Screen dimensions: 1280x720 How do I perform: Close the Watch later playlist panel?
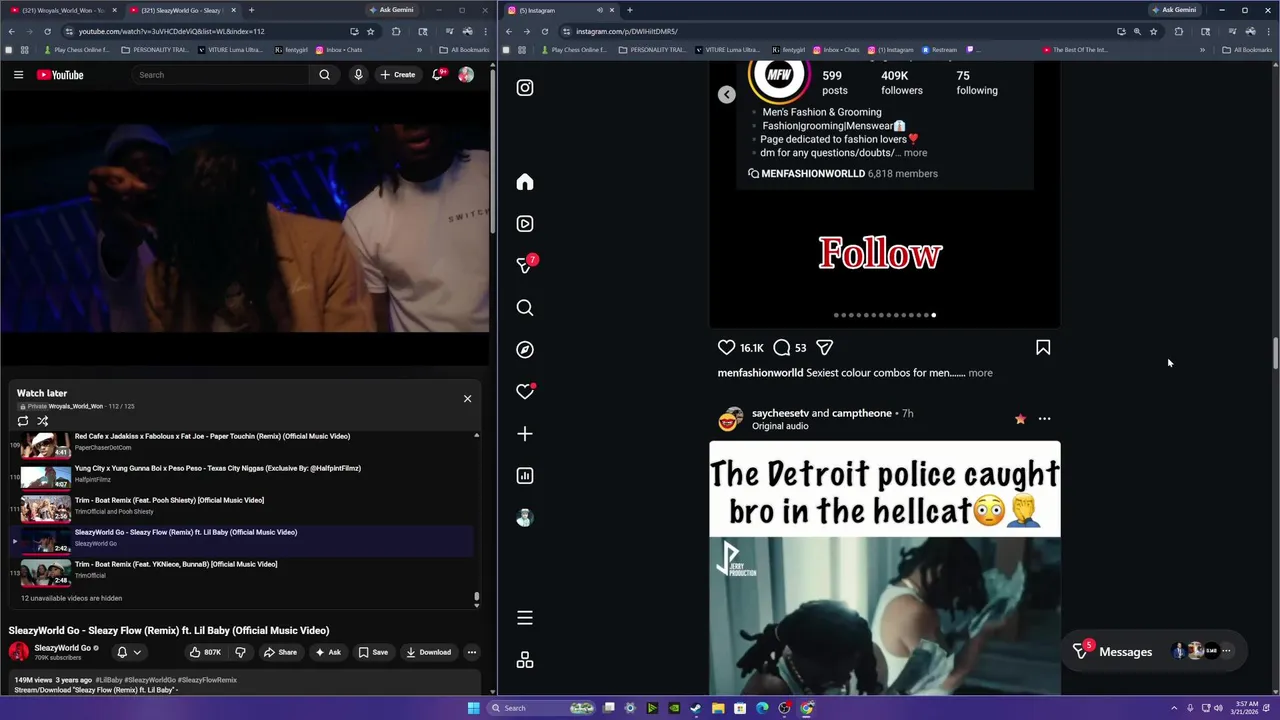coord(467,399)
